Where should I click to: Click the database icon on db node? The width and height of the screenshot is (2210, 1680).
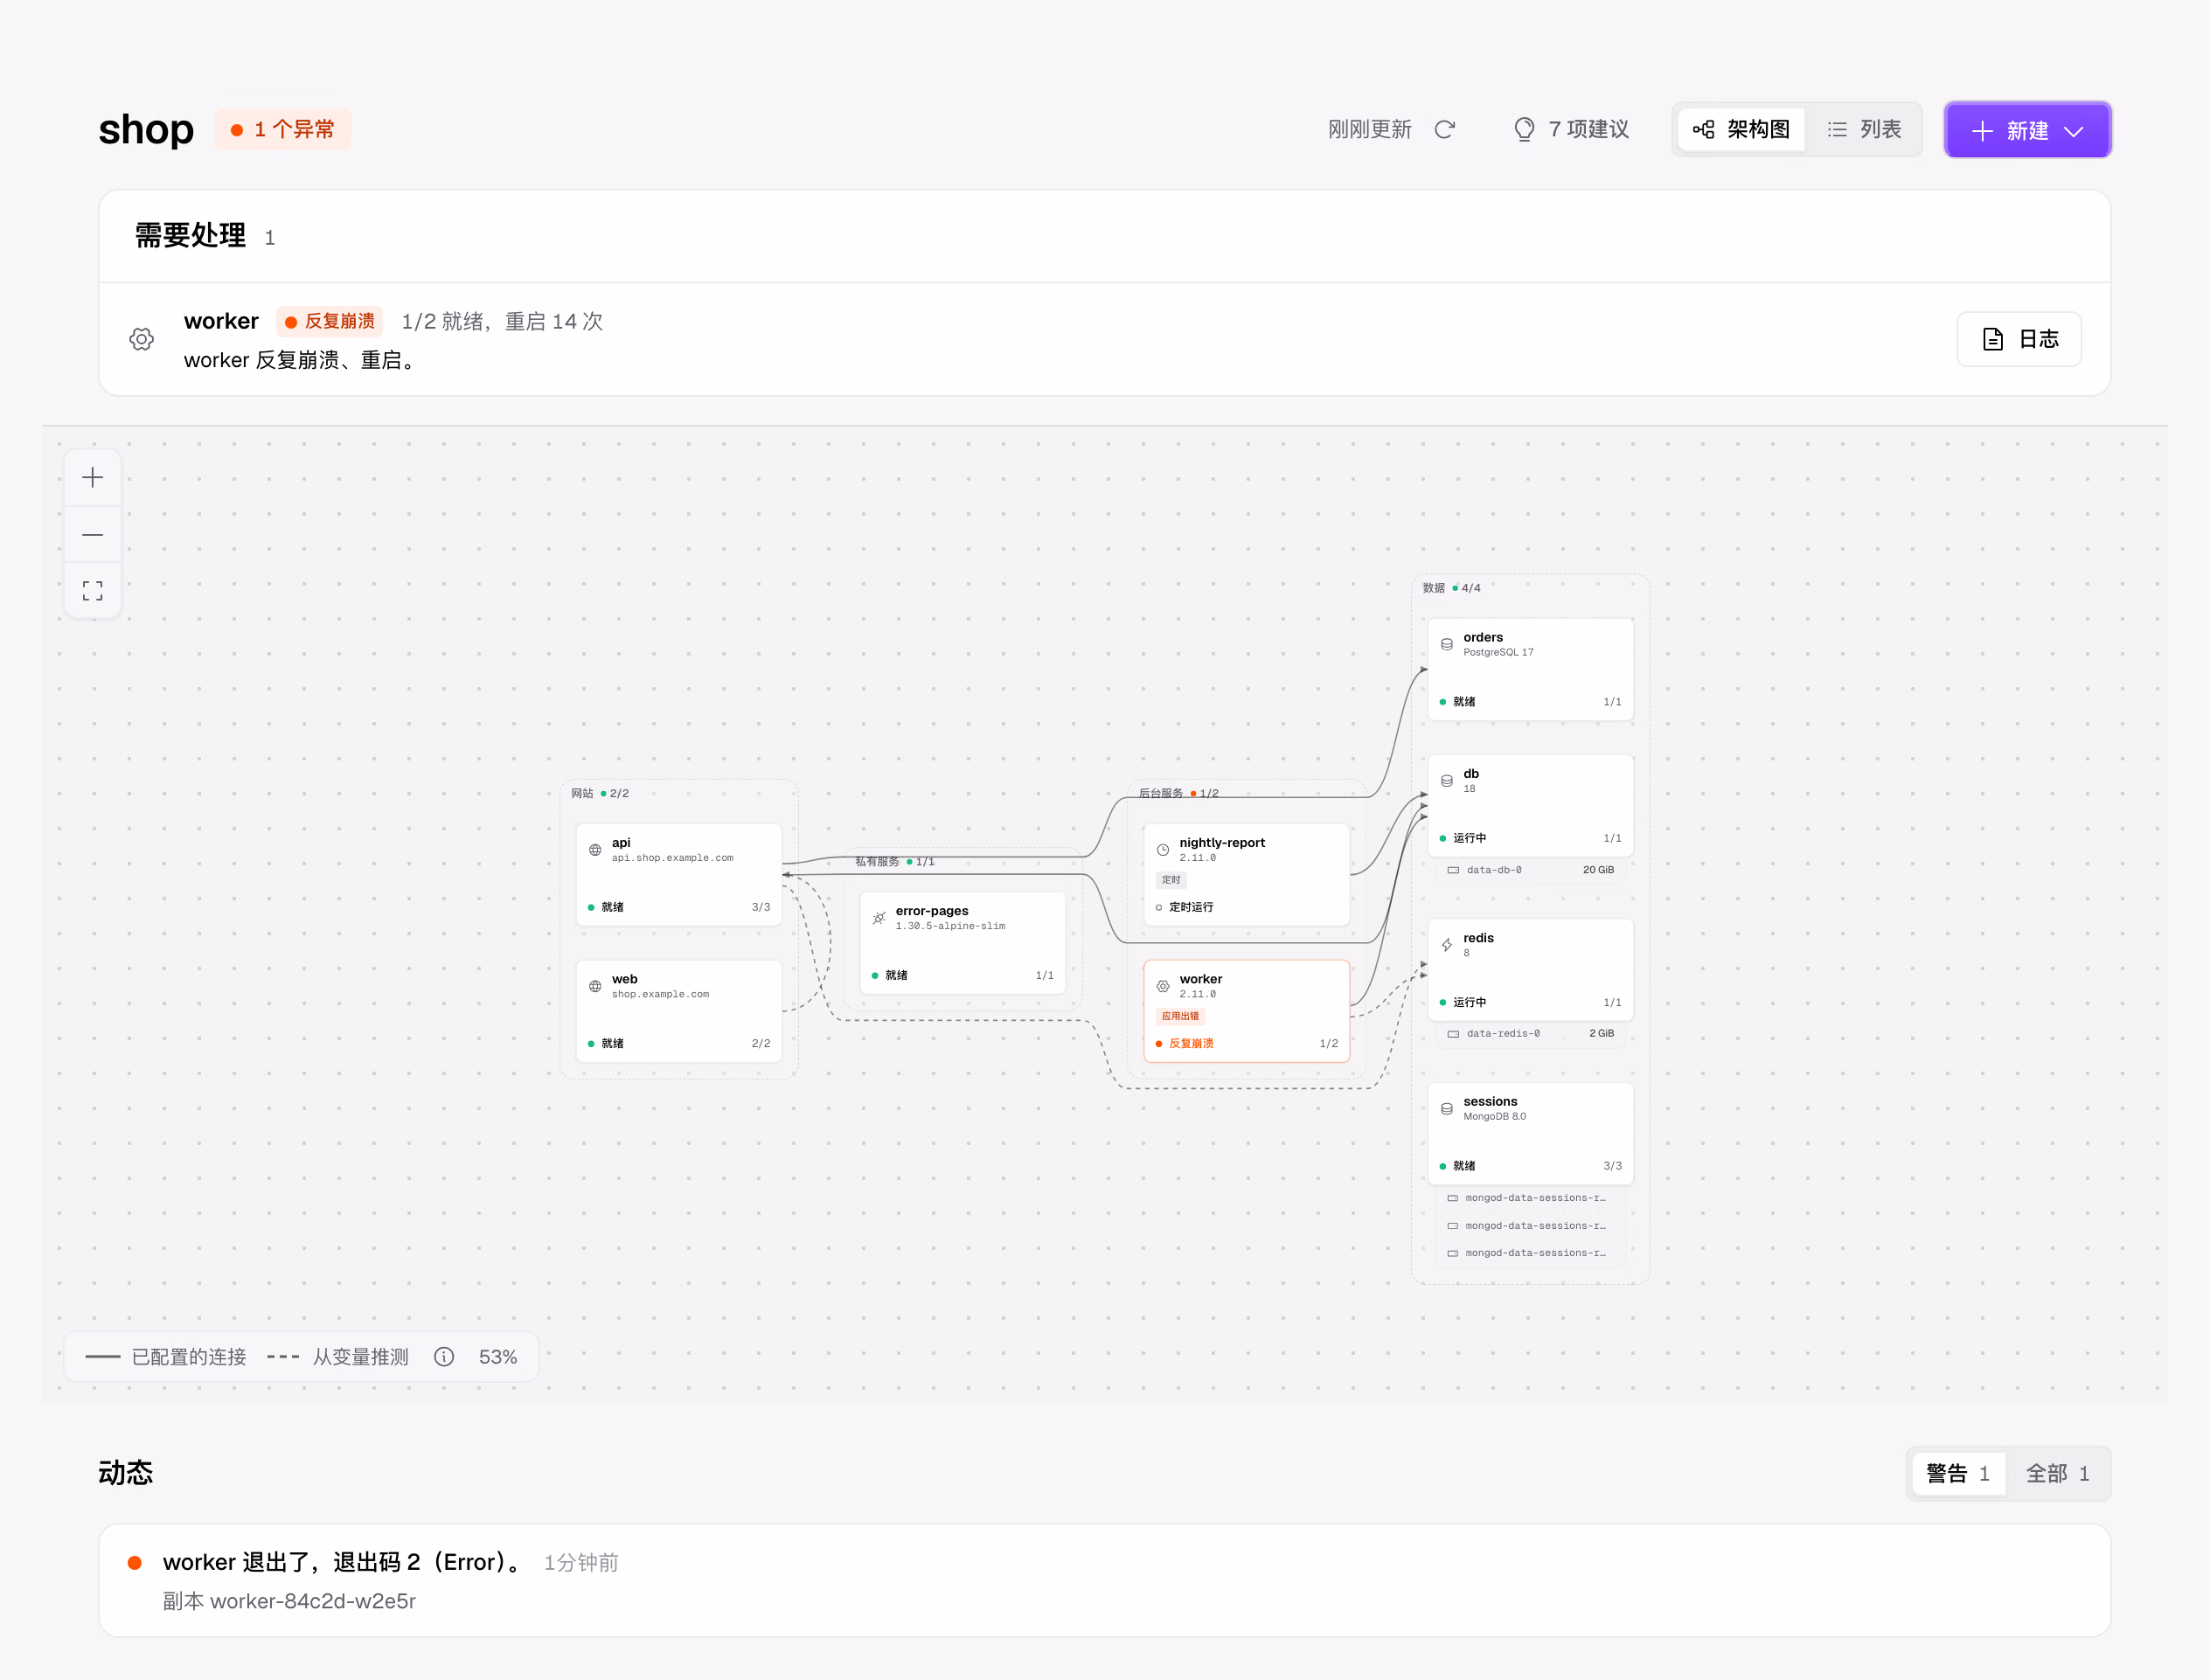point(1447,781)
